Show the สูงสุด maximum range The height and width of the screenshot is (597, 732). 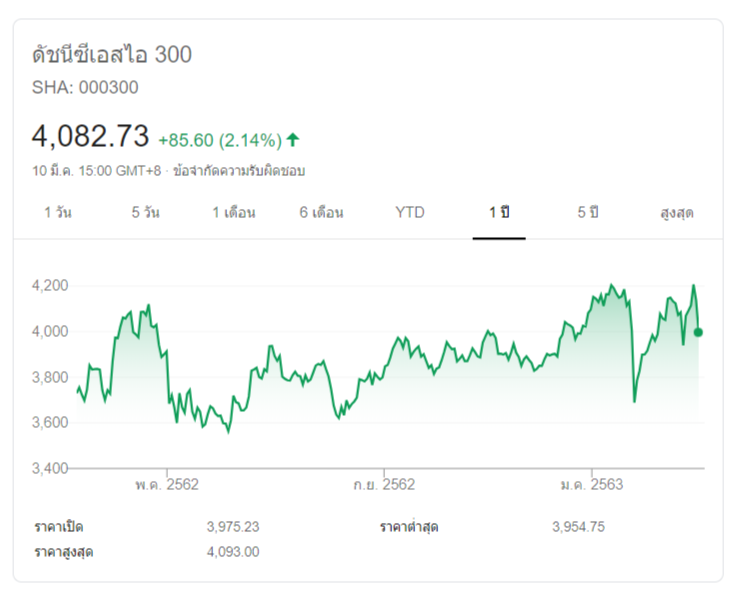677,212
